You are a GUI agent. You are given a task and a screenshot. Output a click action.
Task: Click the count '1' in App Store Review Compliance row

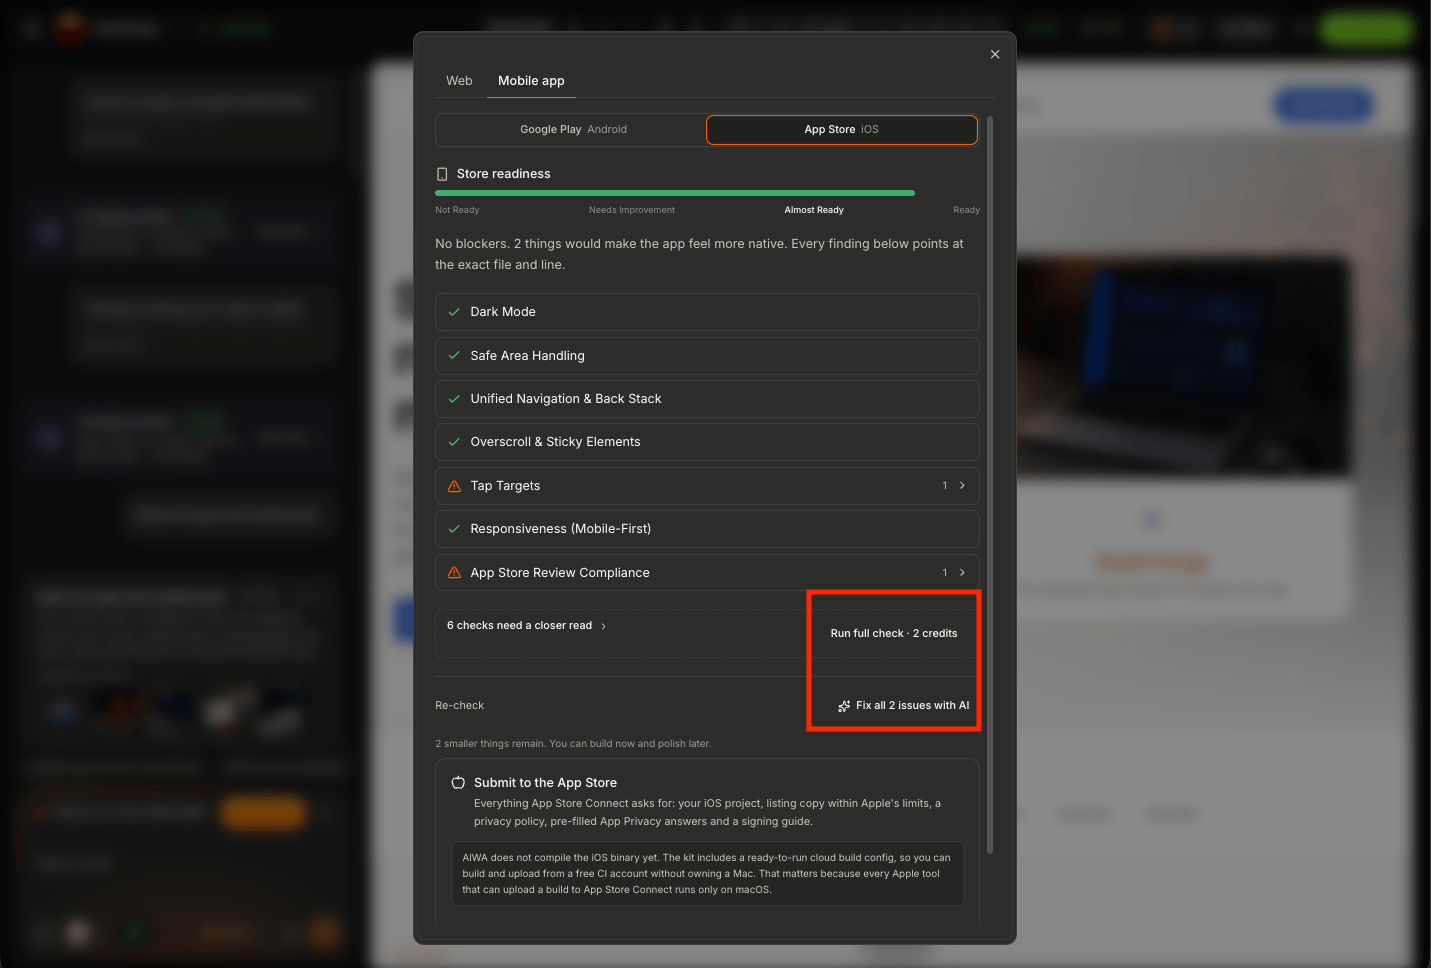tap(945, 573)
